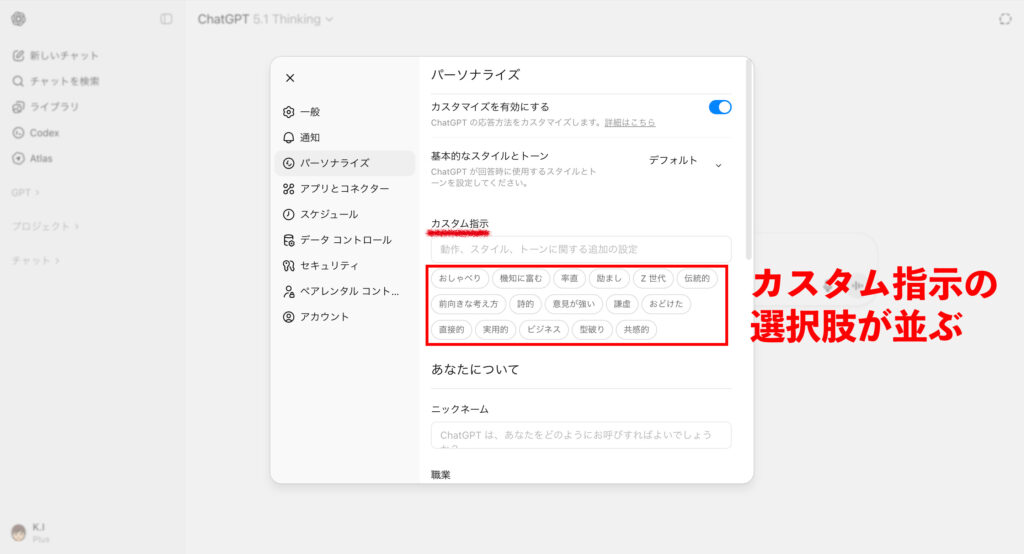Screen dimensions: 1024x554
Task: Open the ChatGPT 5.1 Thinking model selector
Action: point(265,19)
